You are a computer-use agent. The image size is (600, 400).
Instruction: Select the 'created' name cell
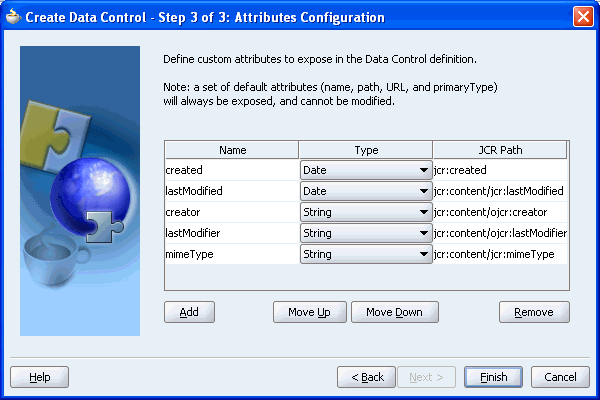click(232, 170)
